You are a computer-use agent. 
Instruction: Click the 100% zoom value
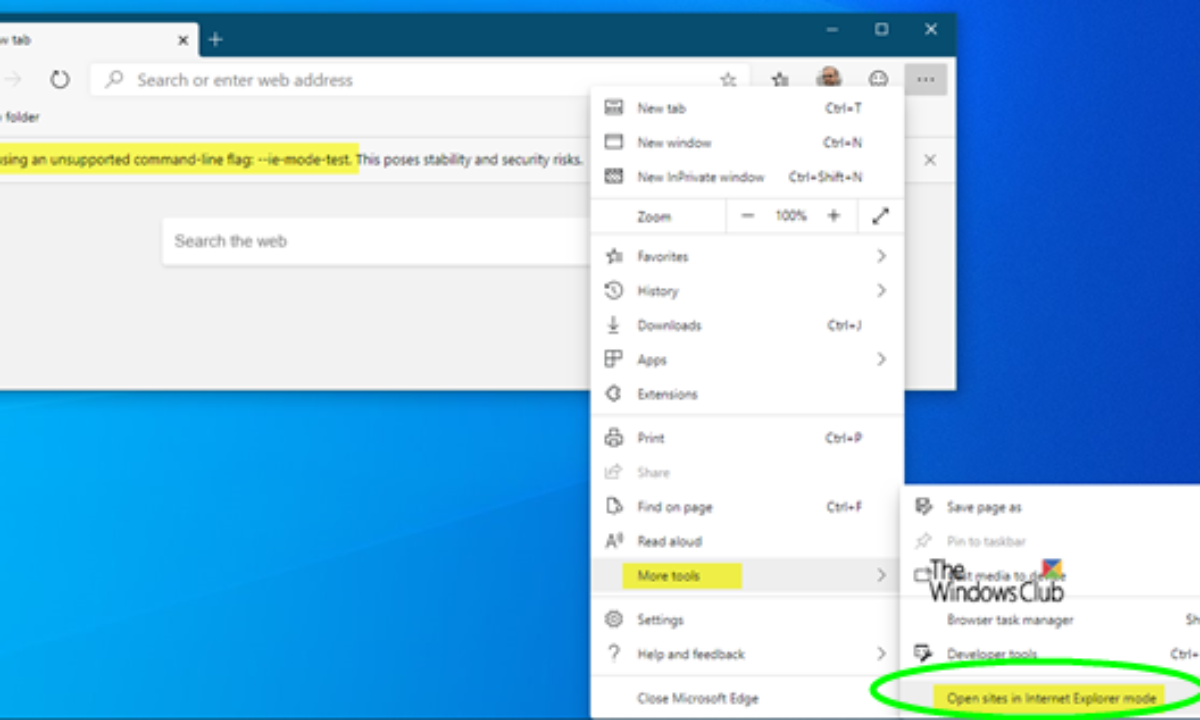791,216
